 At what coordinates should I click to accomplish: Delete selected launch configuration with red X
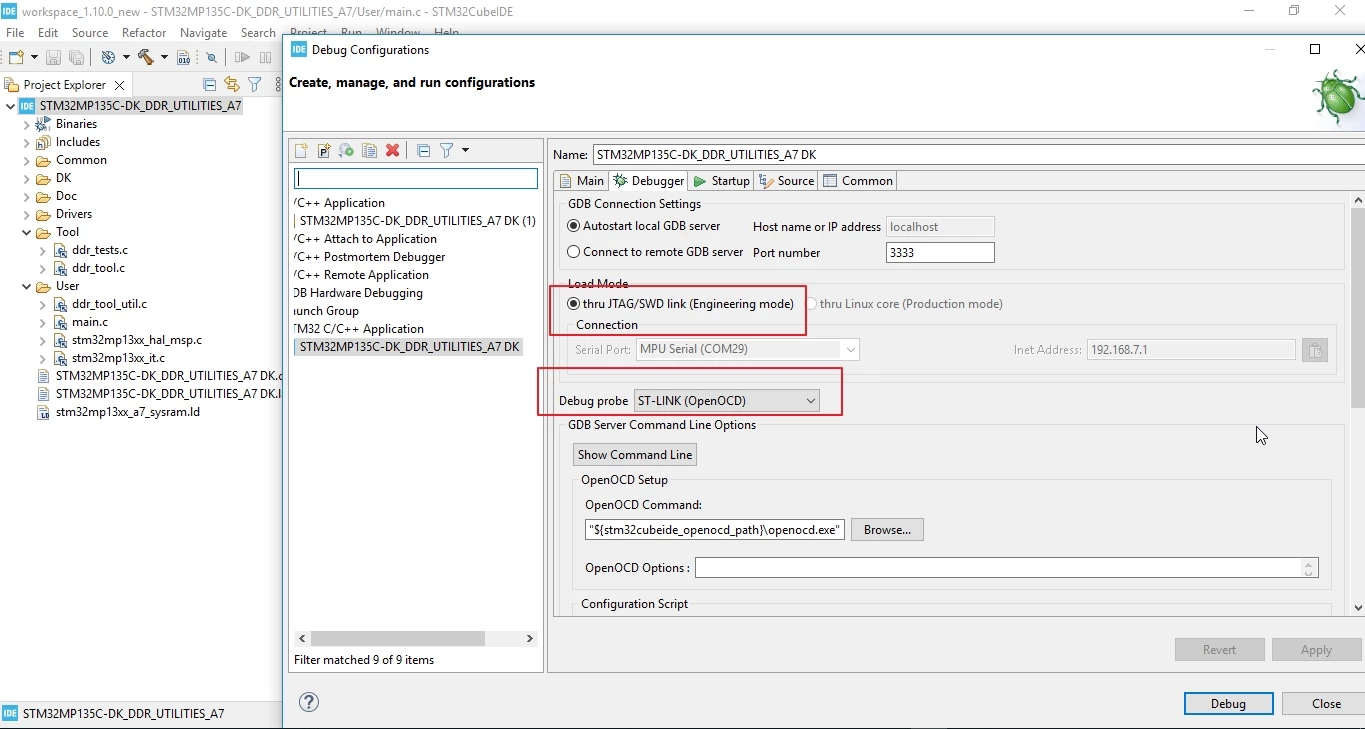click(x=393, y=151)
